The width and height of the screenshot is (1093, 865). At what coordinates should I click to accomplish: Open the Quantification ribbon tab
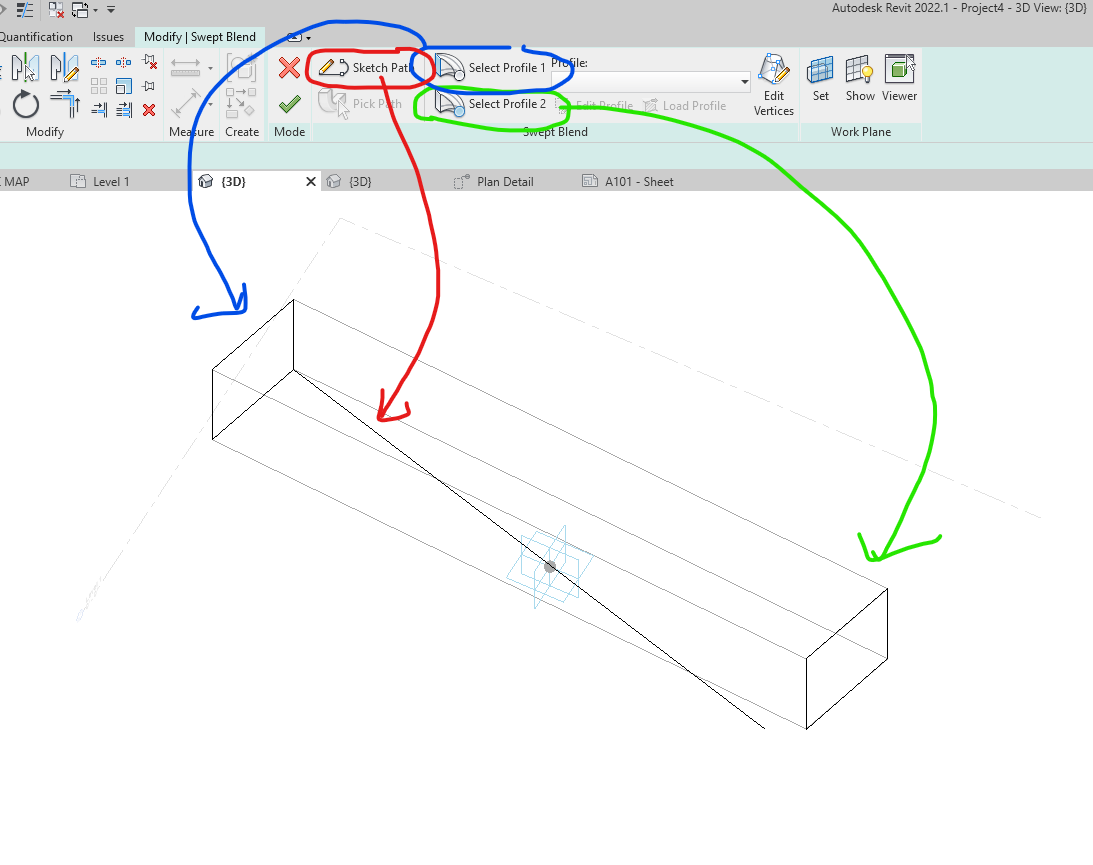(36, 36)
